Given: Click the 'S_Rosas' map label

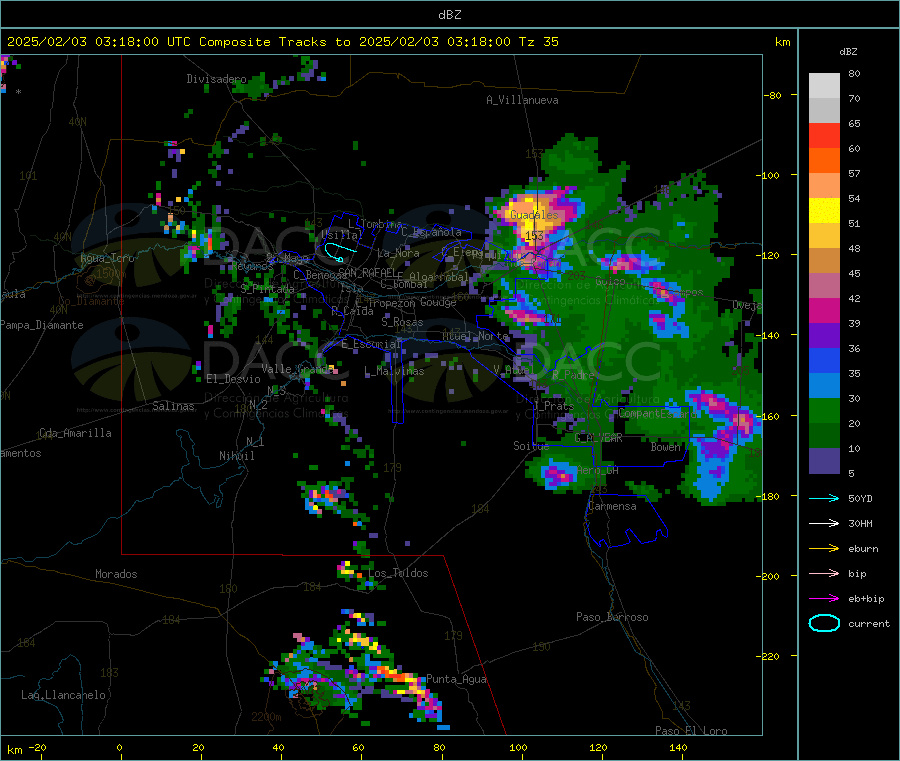Looking at the screenshot, I should [x=402, y=322].
